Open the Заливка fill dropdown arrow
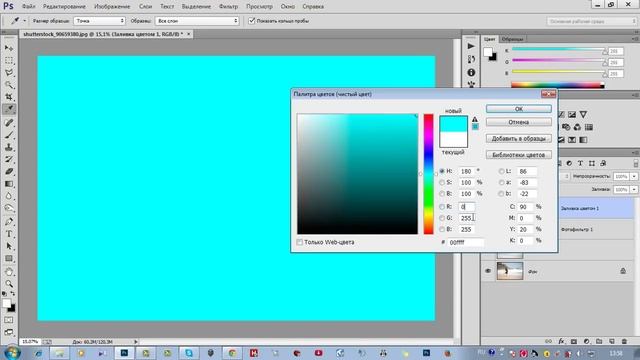 tap(634, 189)
